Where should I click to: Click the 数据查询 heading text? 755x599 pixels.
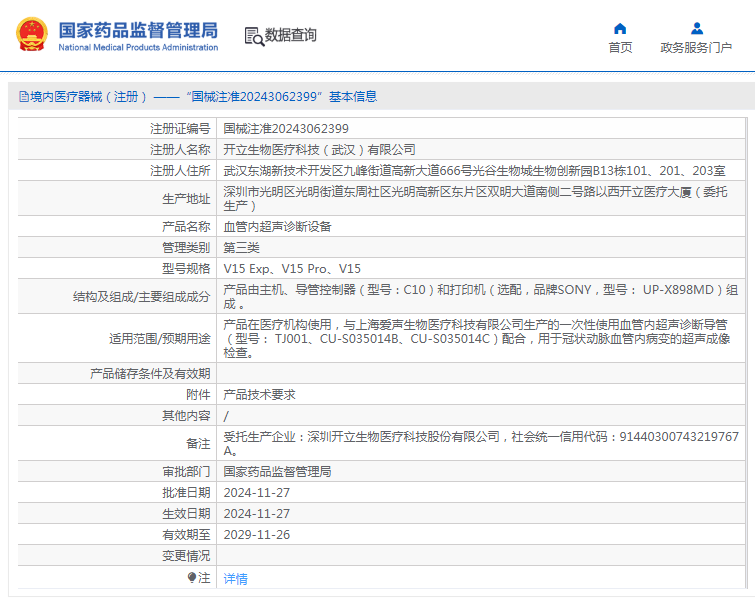click(x=291, y=35)
